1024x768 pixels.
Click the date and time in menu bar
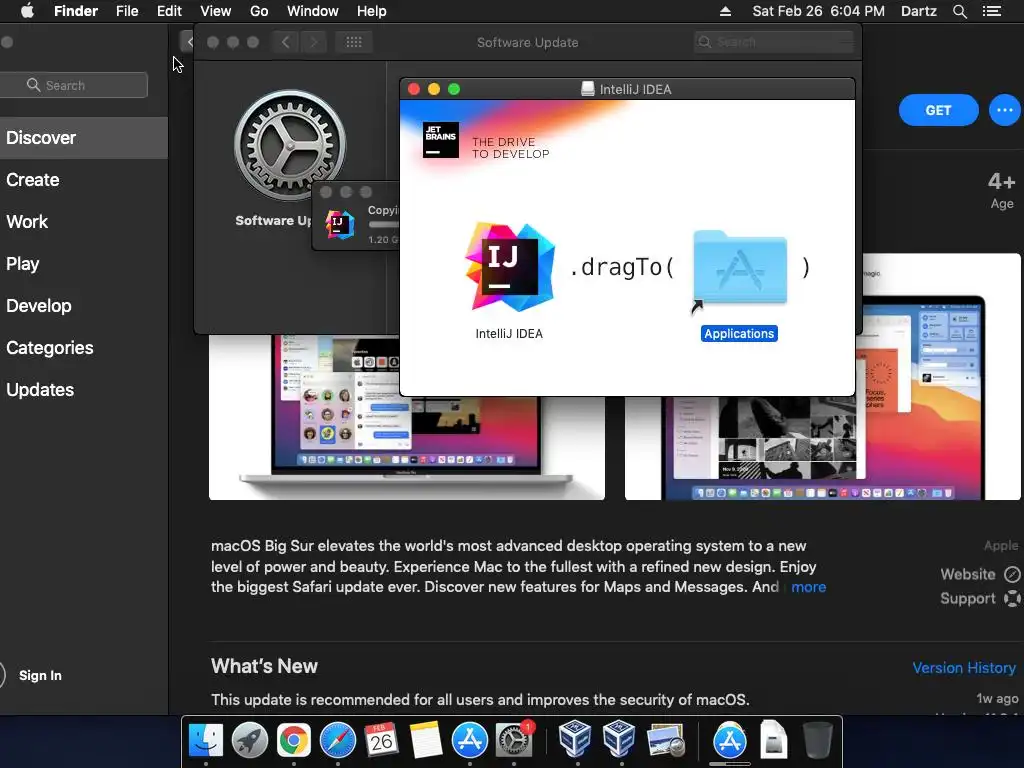click(818, 11)
